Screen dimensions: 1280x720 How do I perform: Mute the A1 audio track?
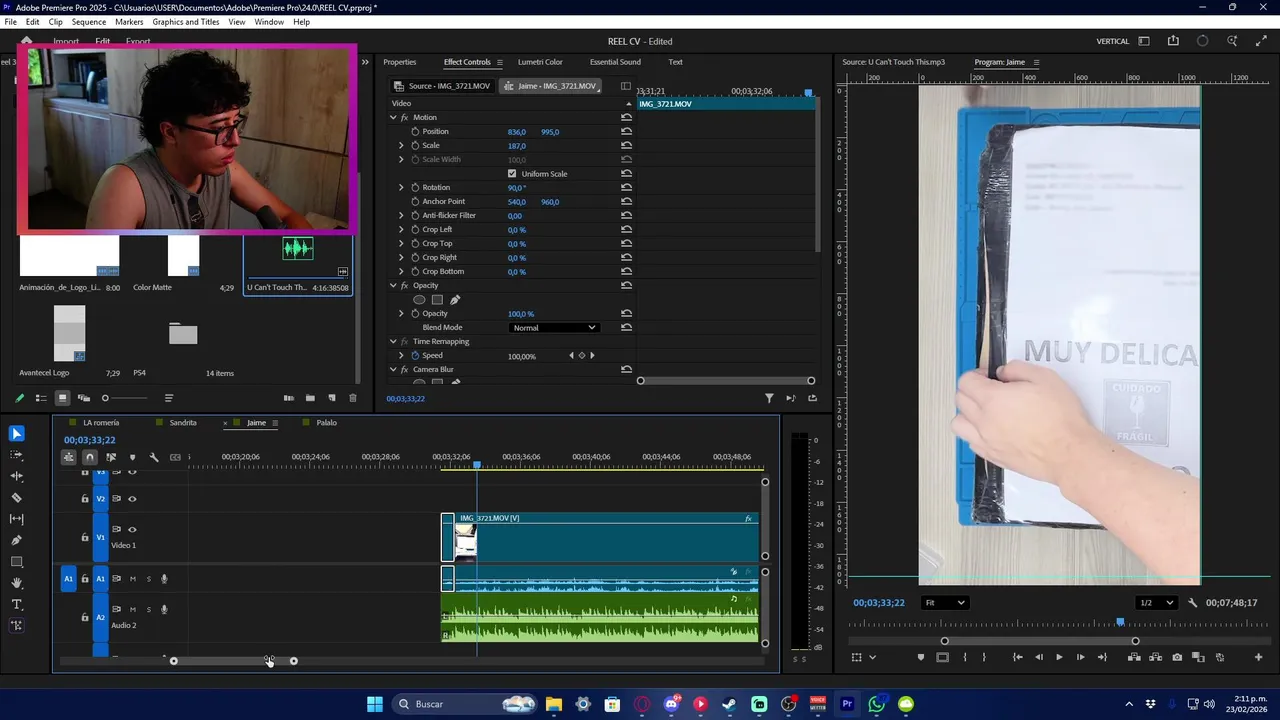point(132,579)
